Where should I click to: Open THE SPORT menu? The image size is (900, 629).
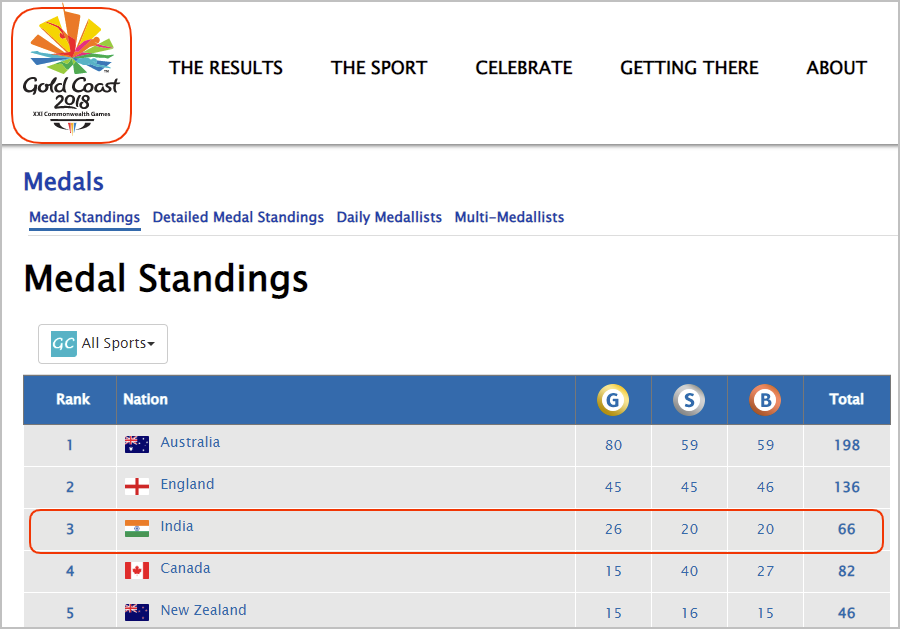(379, 68)
